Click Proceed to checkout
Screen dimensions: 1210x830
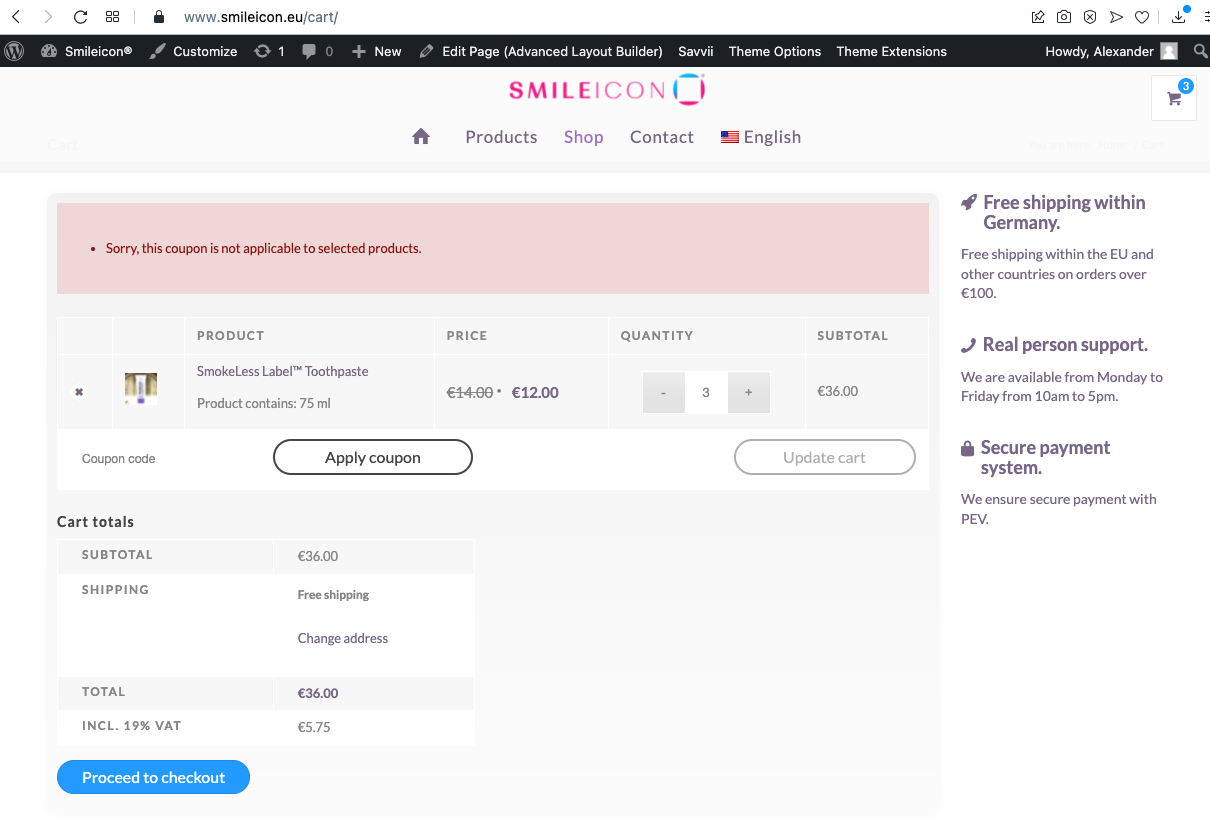pyautogui.click(x=153, y=777)
